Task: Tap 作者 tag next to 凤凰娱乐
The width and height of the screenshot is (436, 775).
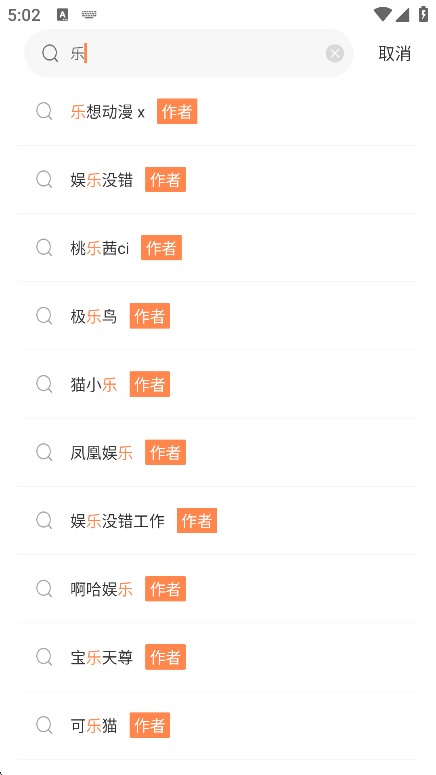Action: [166, 452]
